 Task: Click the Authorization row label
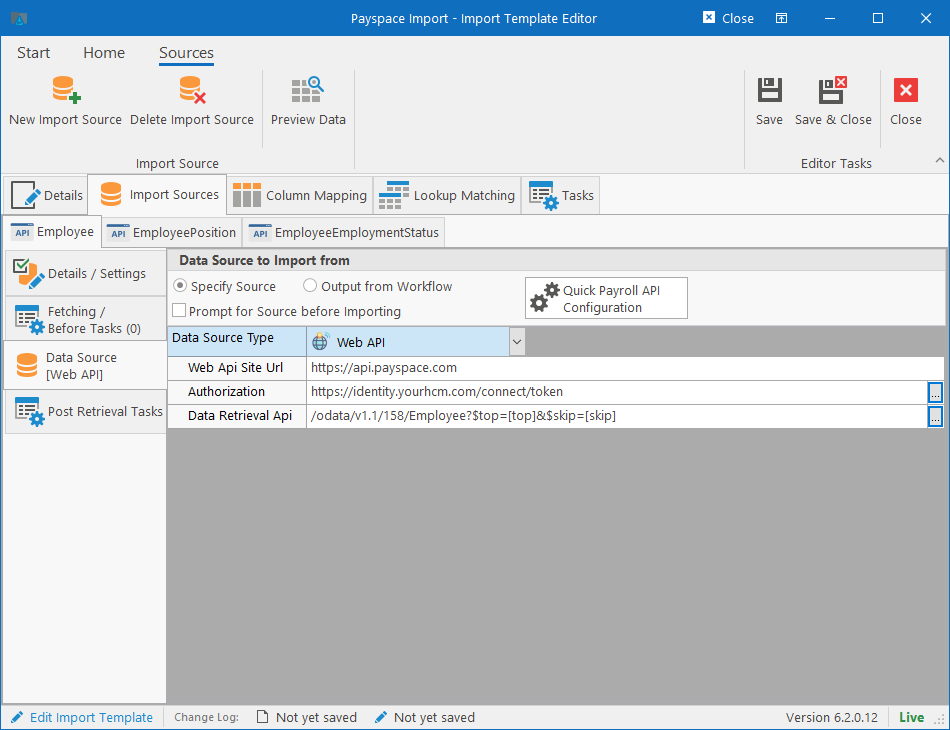[226, 392]
